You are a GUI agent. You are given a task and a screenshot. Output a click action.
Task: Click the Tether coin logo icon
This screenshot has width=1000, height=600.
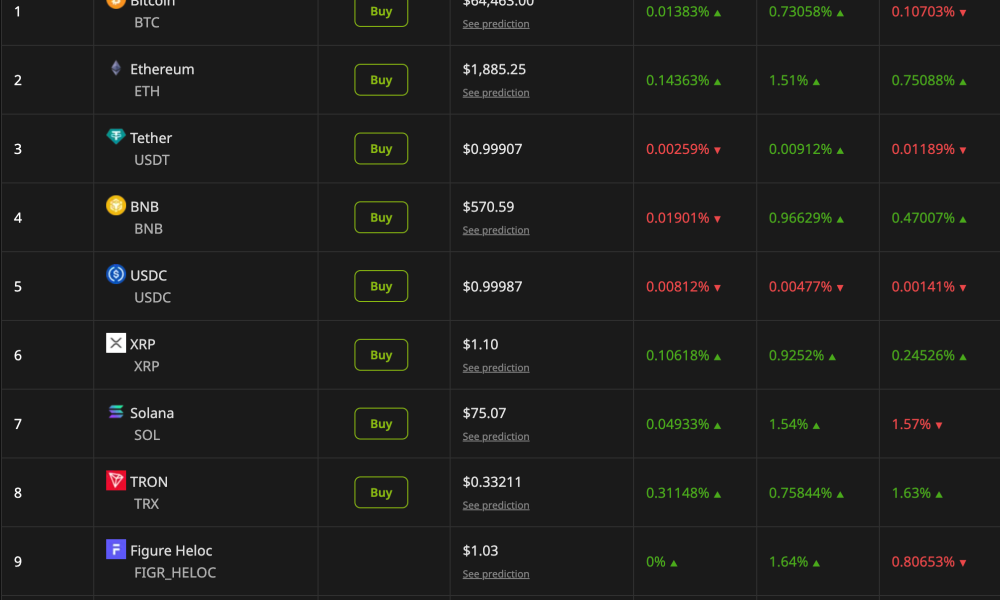tap(115, 136)
